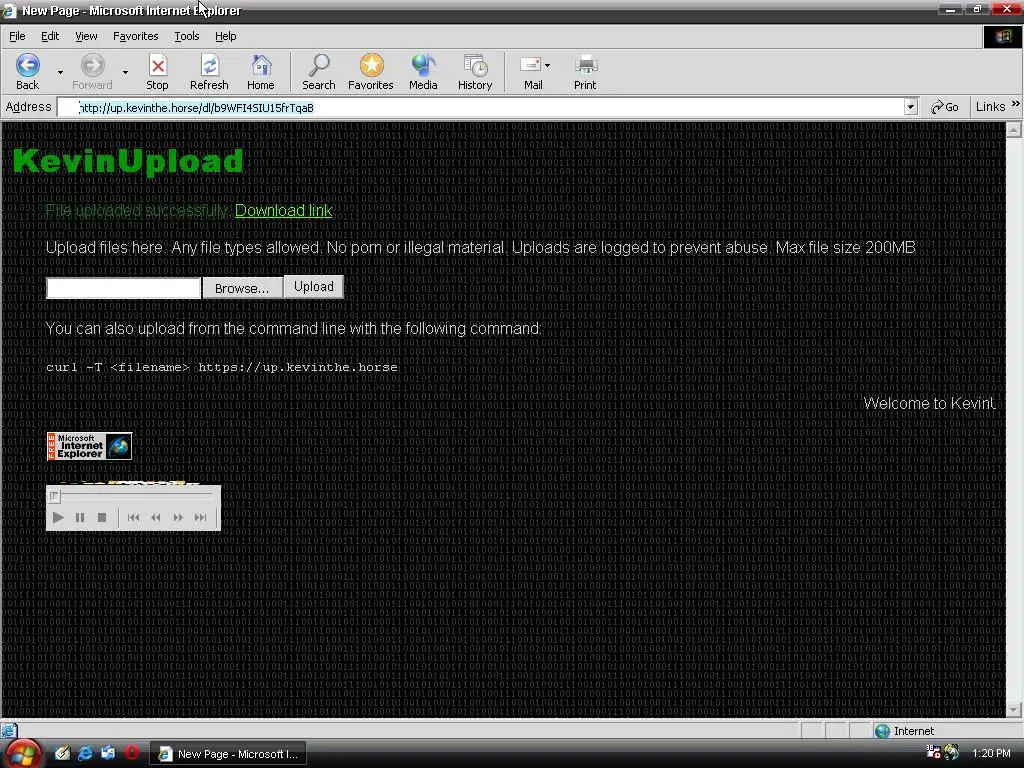Open the Tools menu
Image resolution: width=1024 pixels, height=768 pixels.
(186, 36)
